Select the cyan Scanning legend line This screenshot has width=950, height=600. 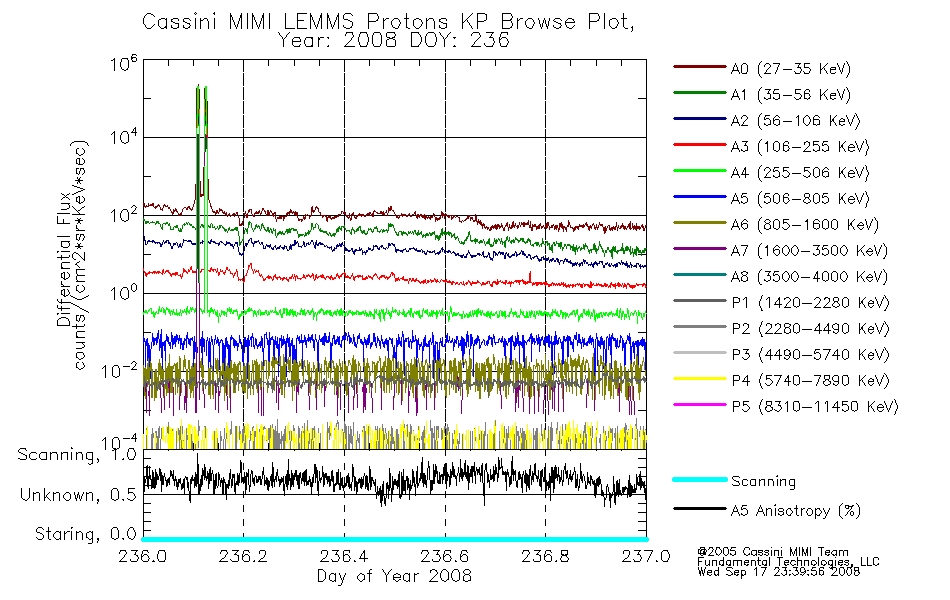tap(700, 479)
